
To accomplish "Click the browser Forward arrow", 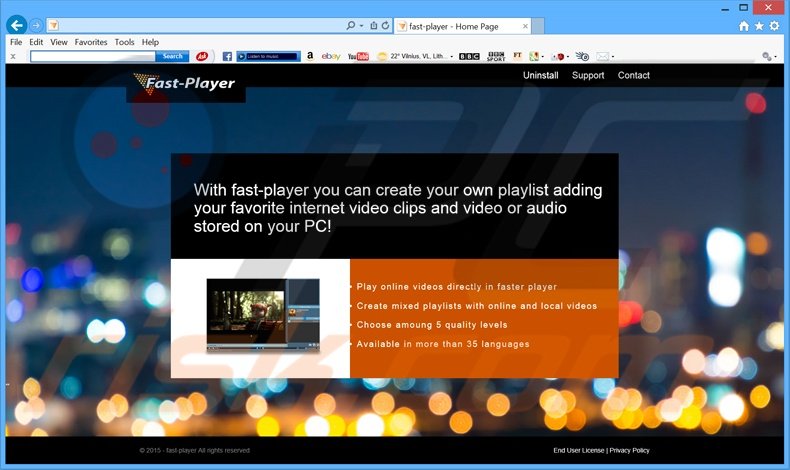I will (36, 25).
